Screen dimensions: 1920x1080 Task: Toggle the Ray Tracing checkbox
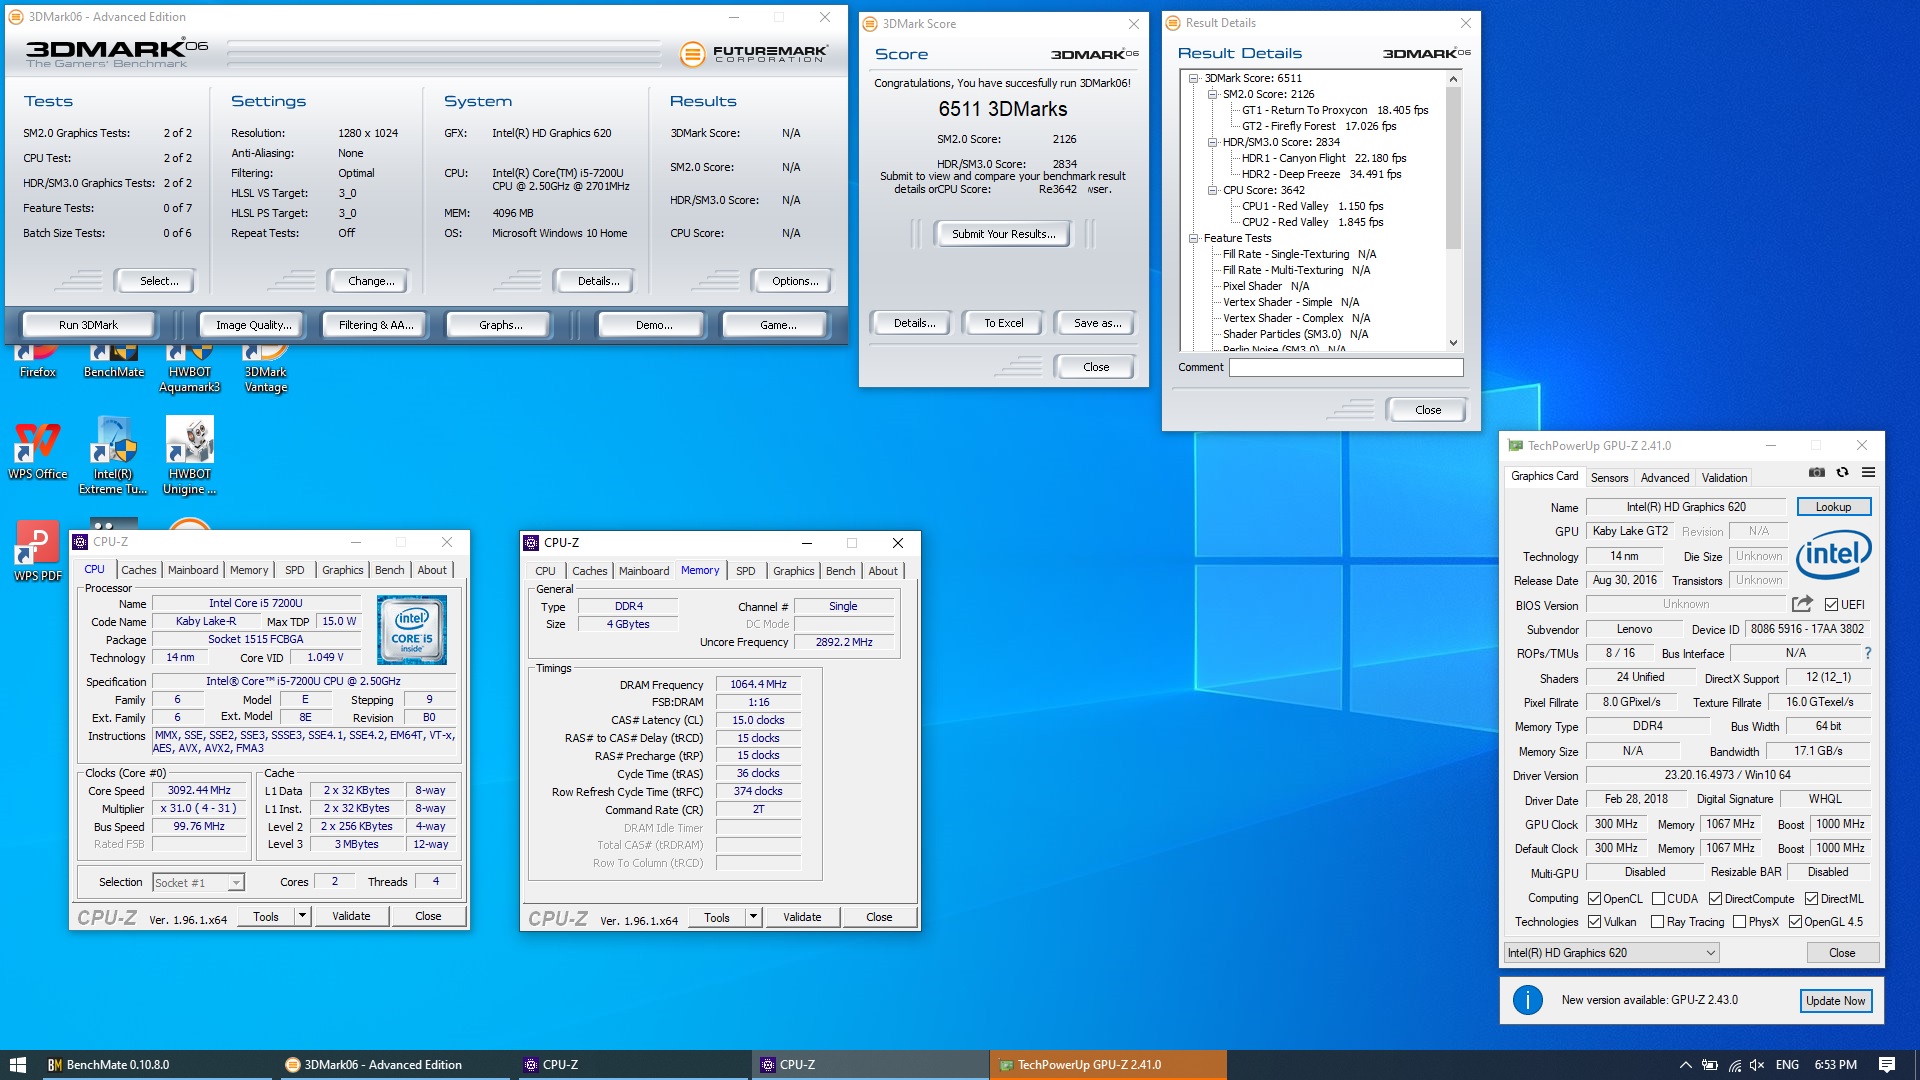click(x=1658, y=922)
